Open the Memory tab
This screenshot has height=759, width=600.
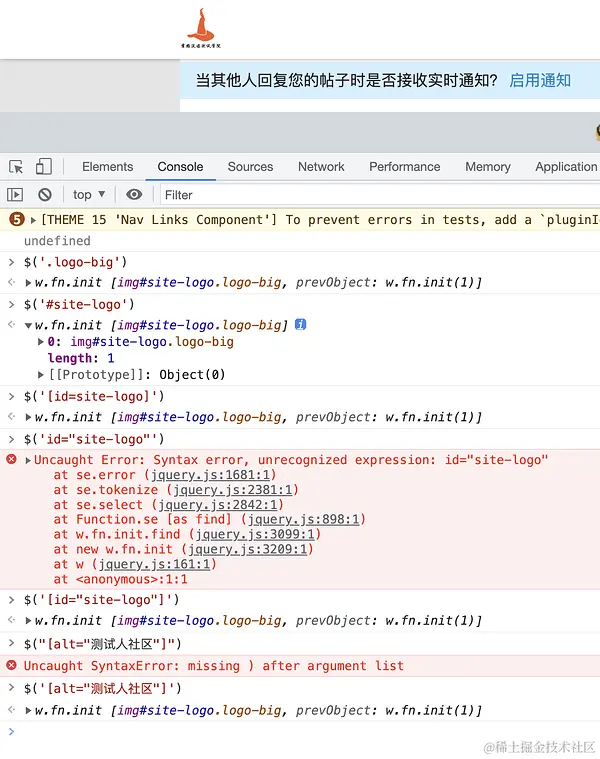click(x=488, y=167)
